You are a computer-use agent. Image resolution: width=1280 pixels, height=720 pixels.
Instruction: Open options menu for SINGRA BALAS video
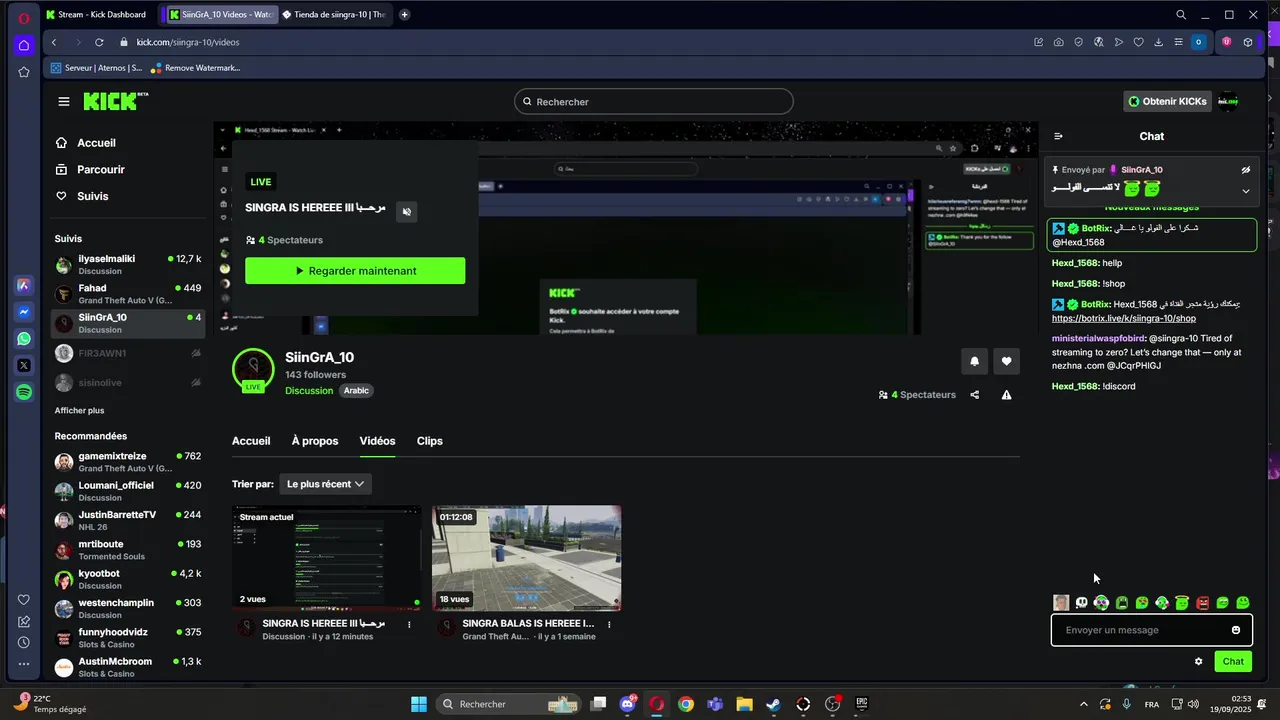tap(609, 624)
